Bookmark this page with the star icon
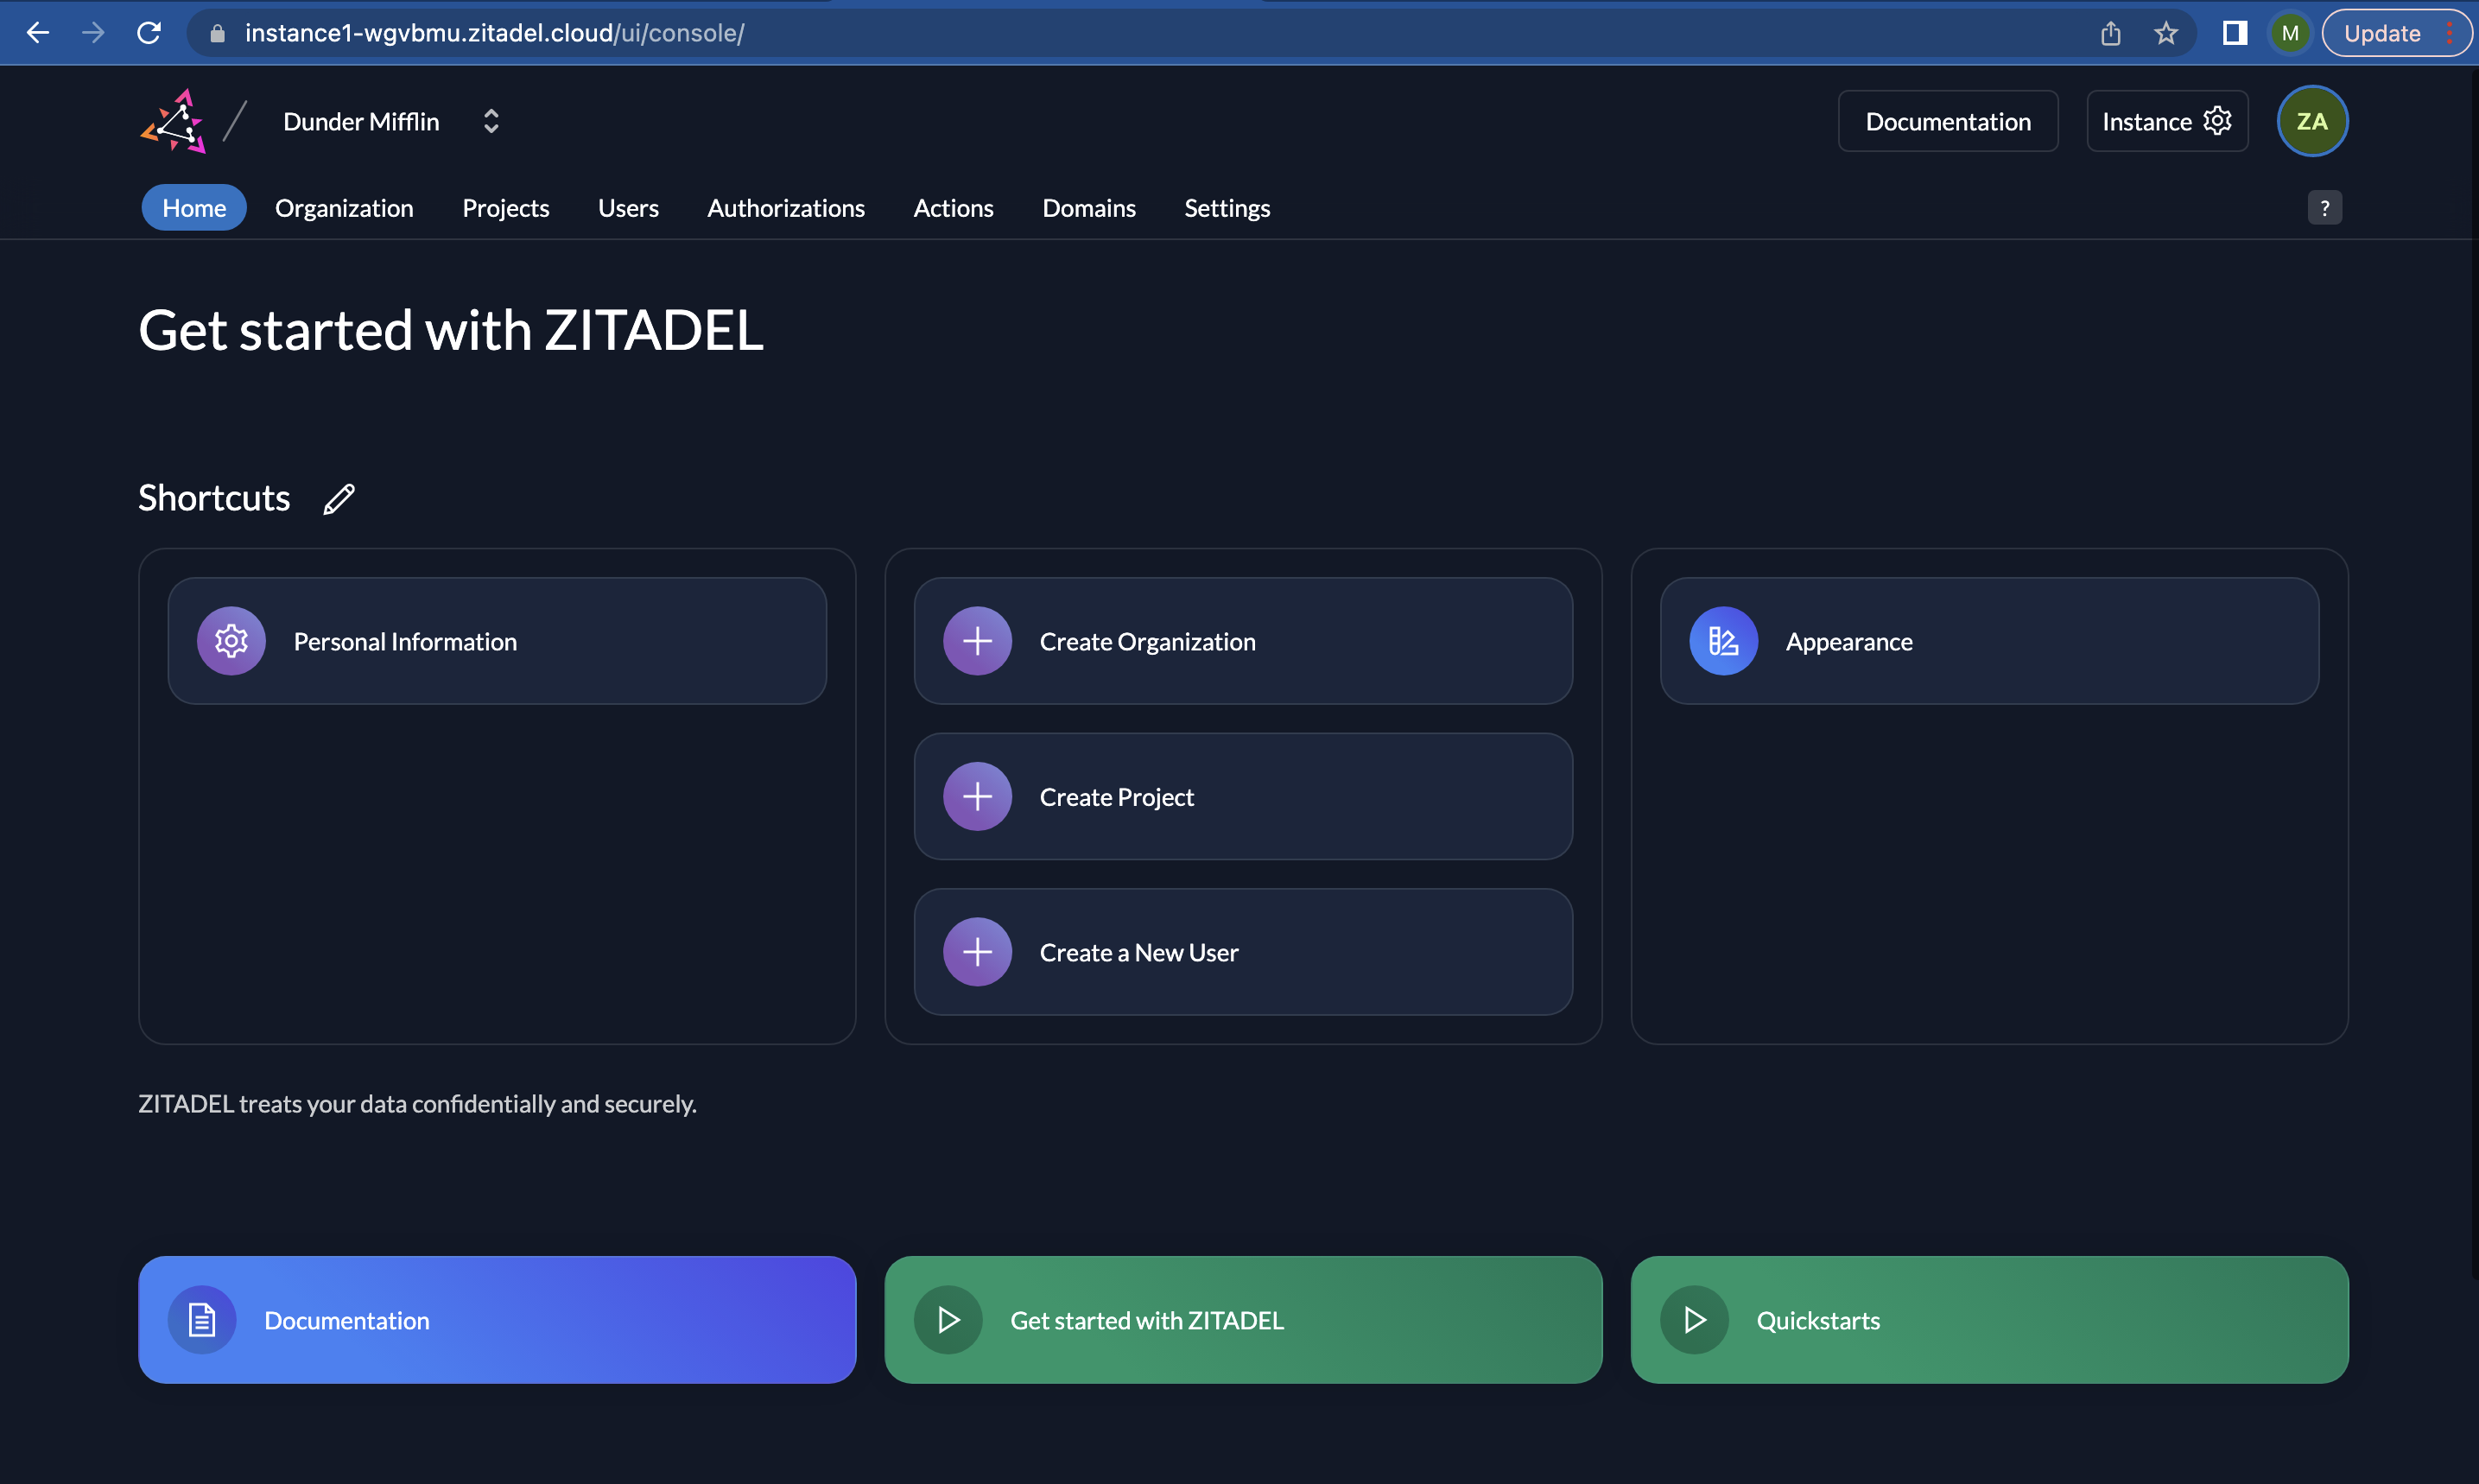The image size is (2479, 1484). tap(2165, 33)
